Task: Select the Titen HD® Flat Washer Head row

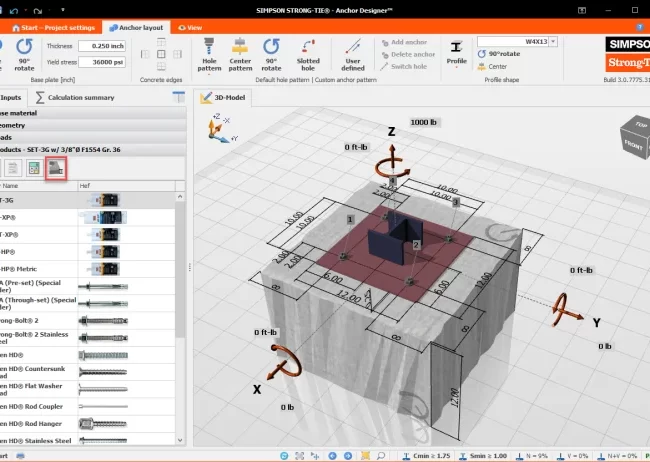Action: (x=87, y=389)
